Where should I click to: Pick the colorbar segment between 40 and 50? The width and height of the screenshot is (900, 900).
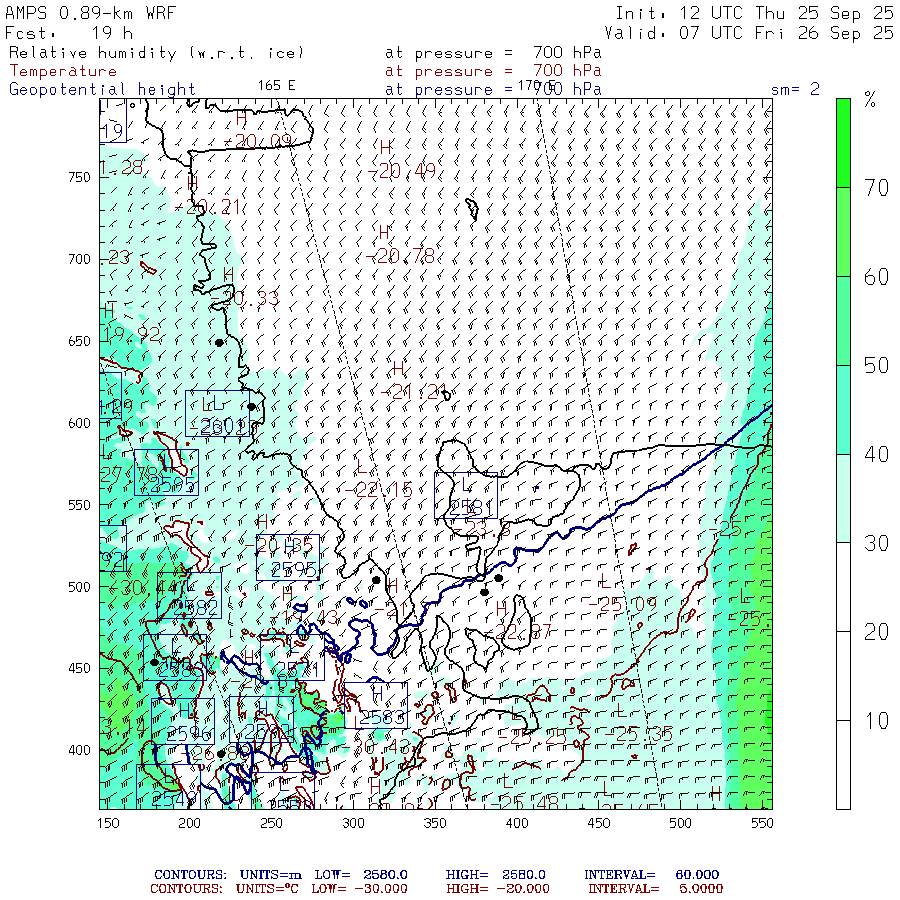pyautogui.click(x=843, y=410)
